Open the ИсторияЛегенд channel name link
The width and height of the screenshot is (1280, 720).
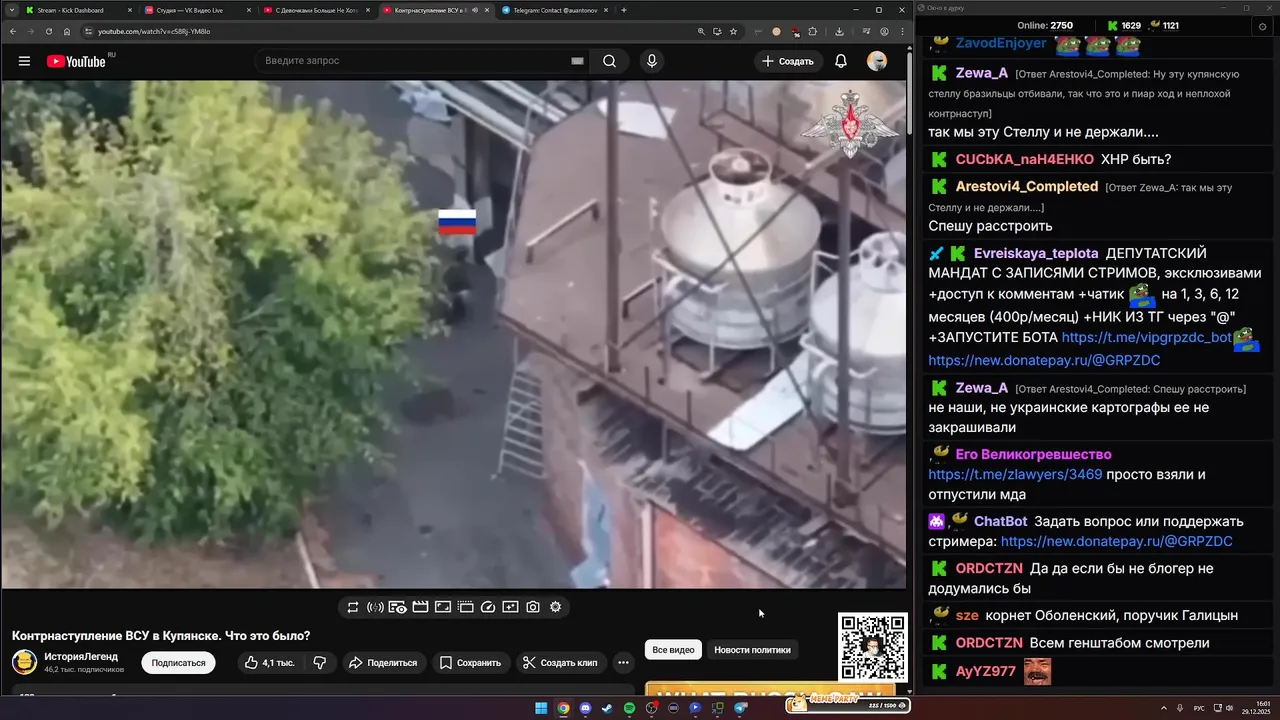coord(81,656)
